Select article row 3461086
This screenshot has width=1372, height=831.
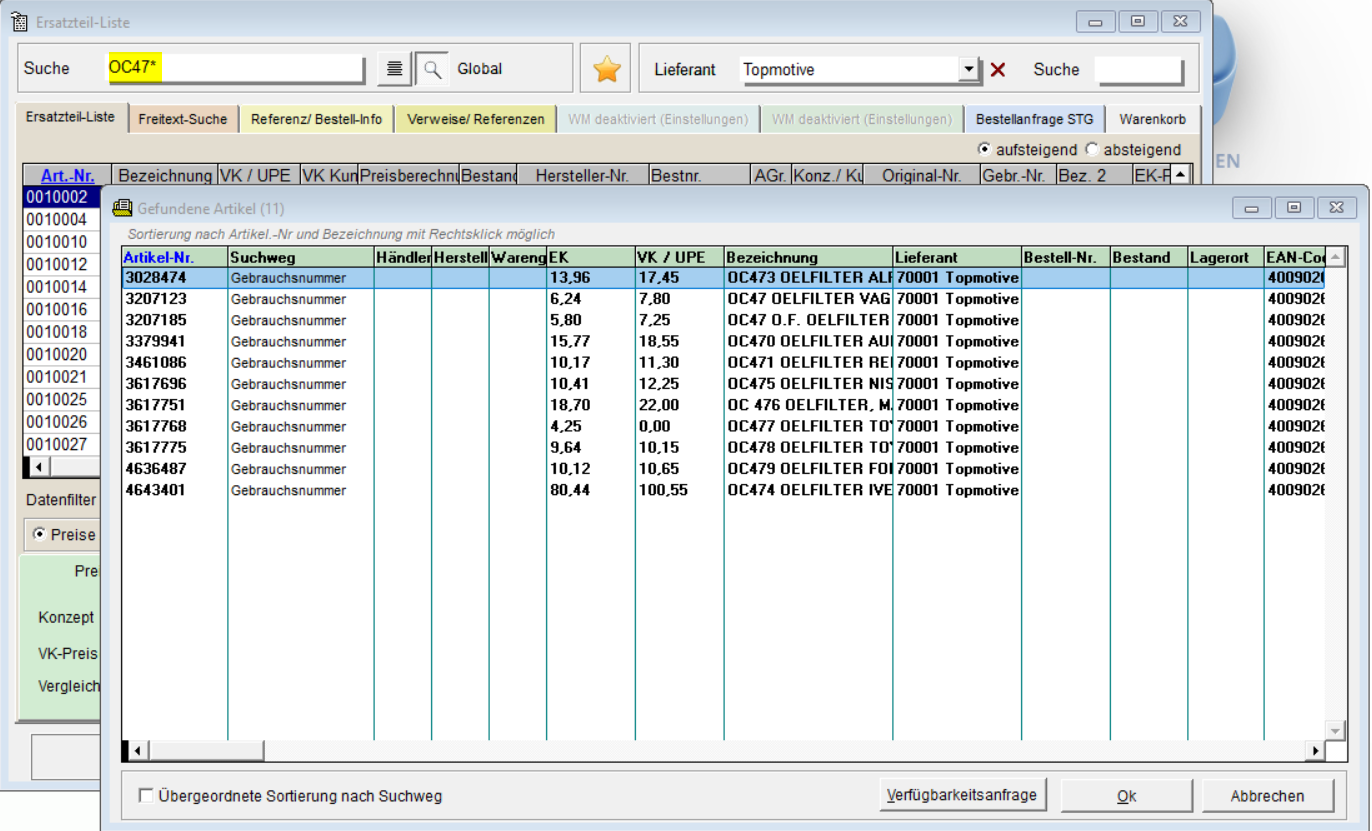tap(723, 362)
